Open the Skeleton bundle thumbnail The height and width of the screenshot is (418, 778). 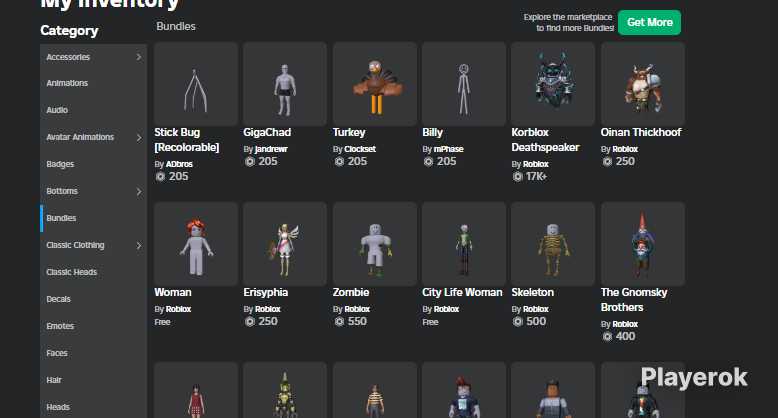click(x=553, y=244)
